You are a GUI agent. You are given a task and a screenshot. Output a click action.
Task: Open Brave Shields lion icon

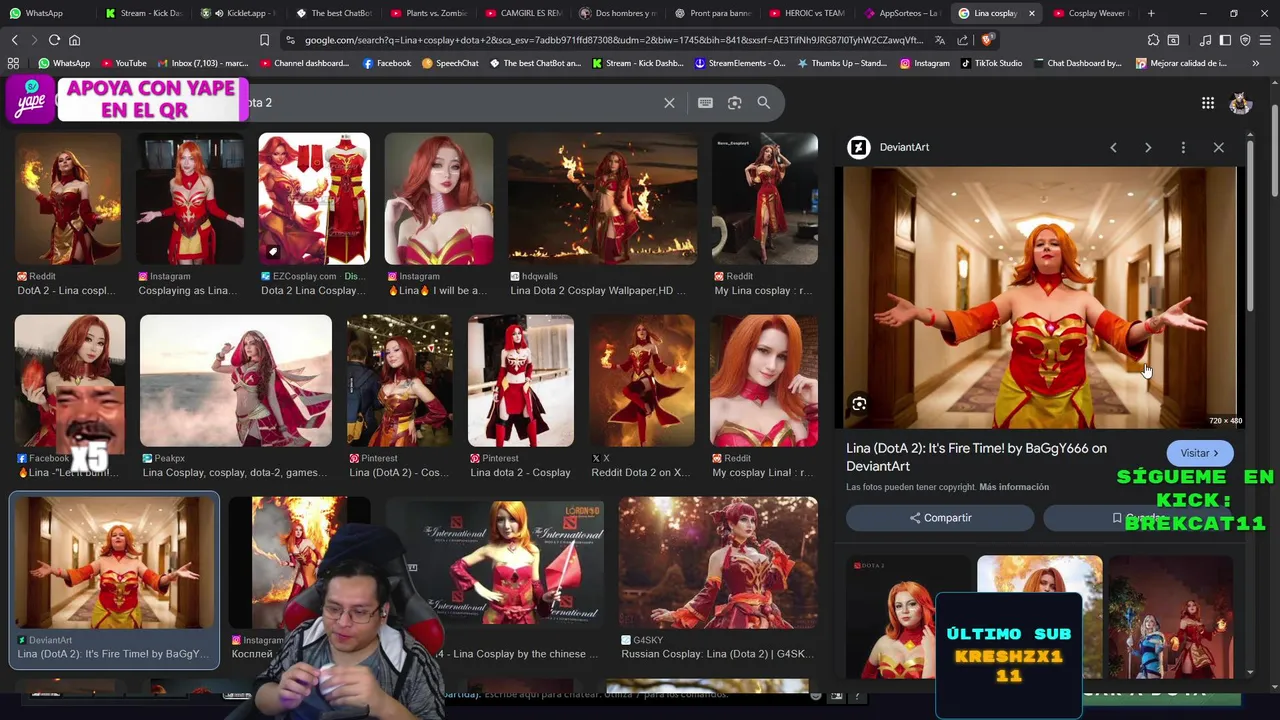tap(987, 40)
